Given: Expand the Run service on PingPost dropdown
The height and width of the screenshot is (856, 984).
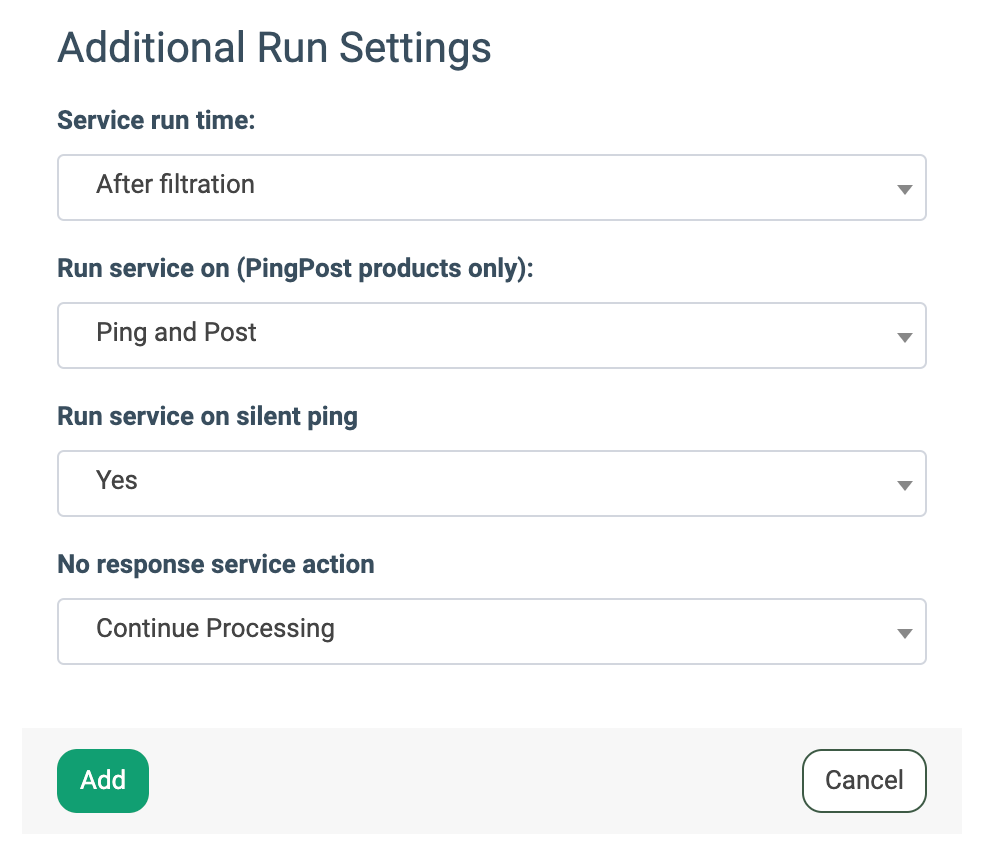Looking at the screenshot, I should point(491,335).
